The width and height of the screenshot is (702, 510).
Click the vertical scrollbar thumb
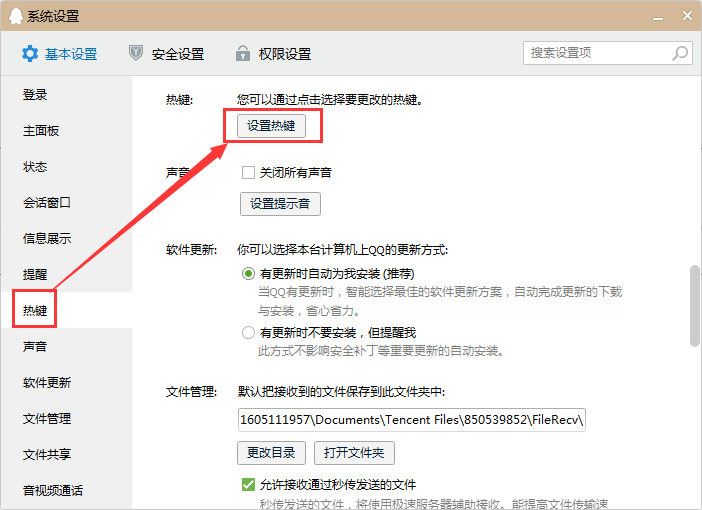pyautogui.click(x=694, y=305)
